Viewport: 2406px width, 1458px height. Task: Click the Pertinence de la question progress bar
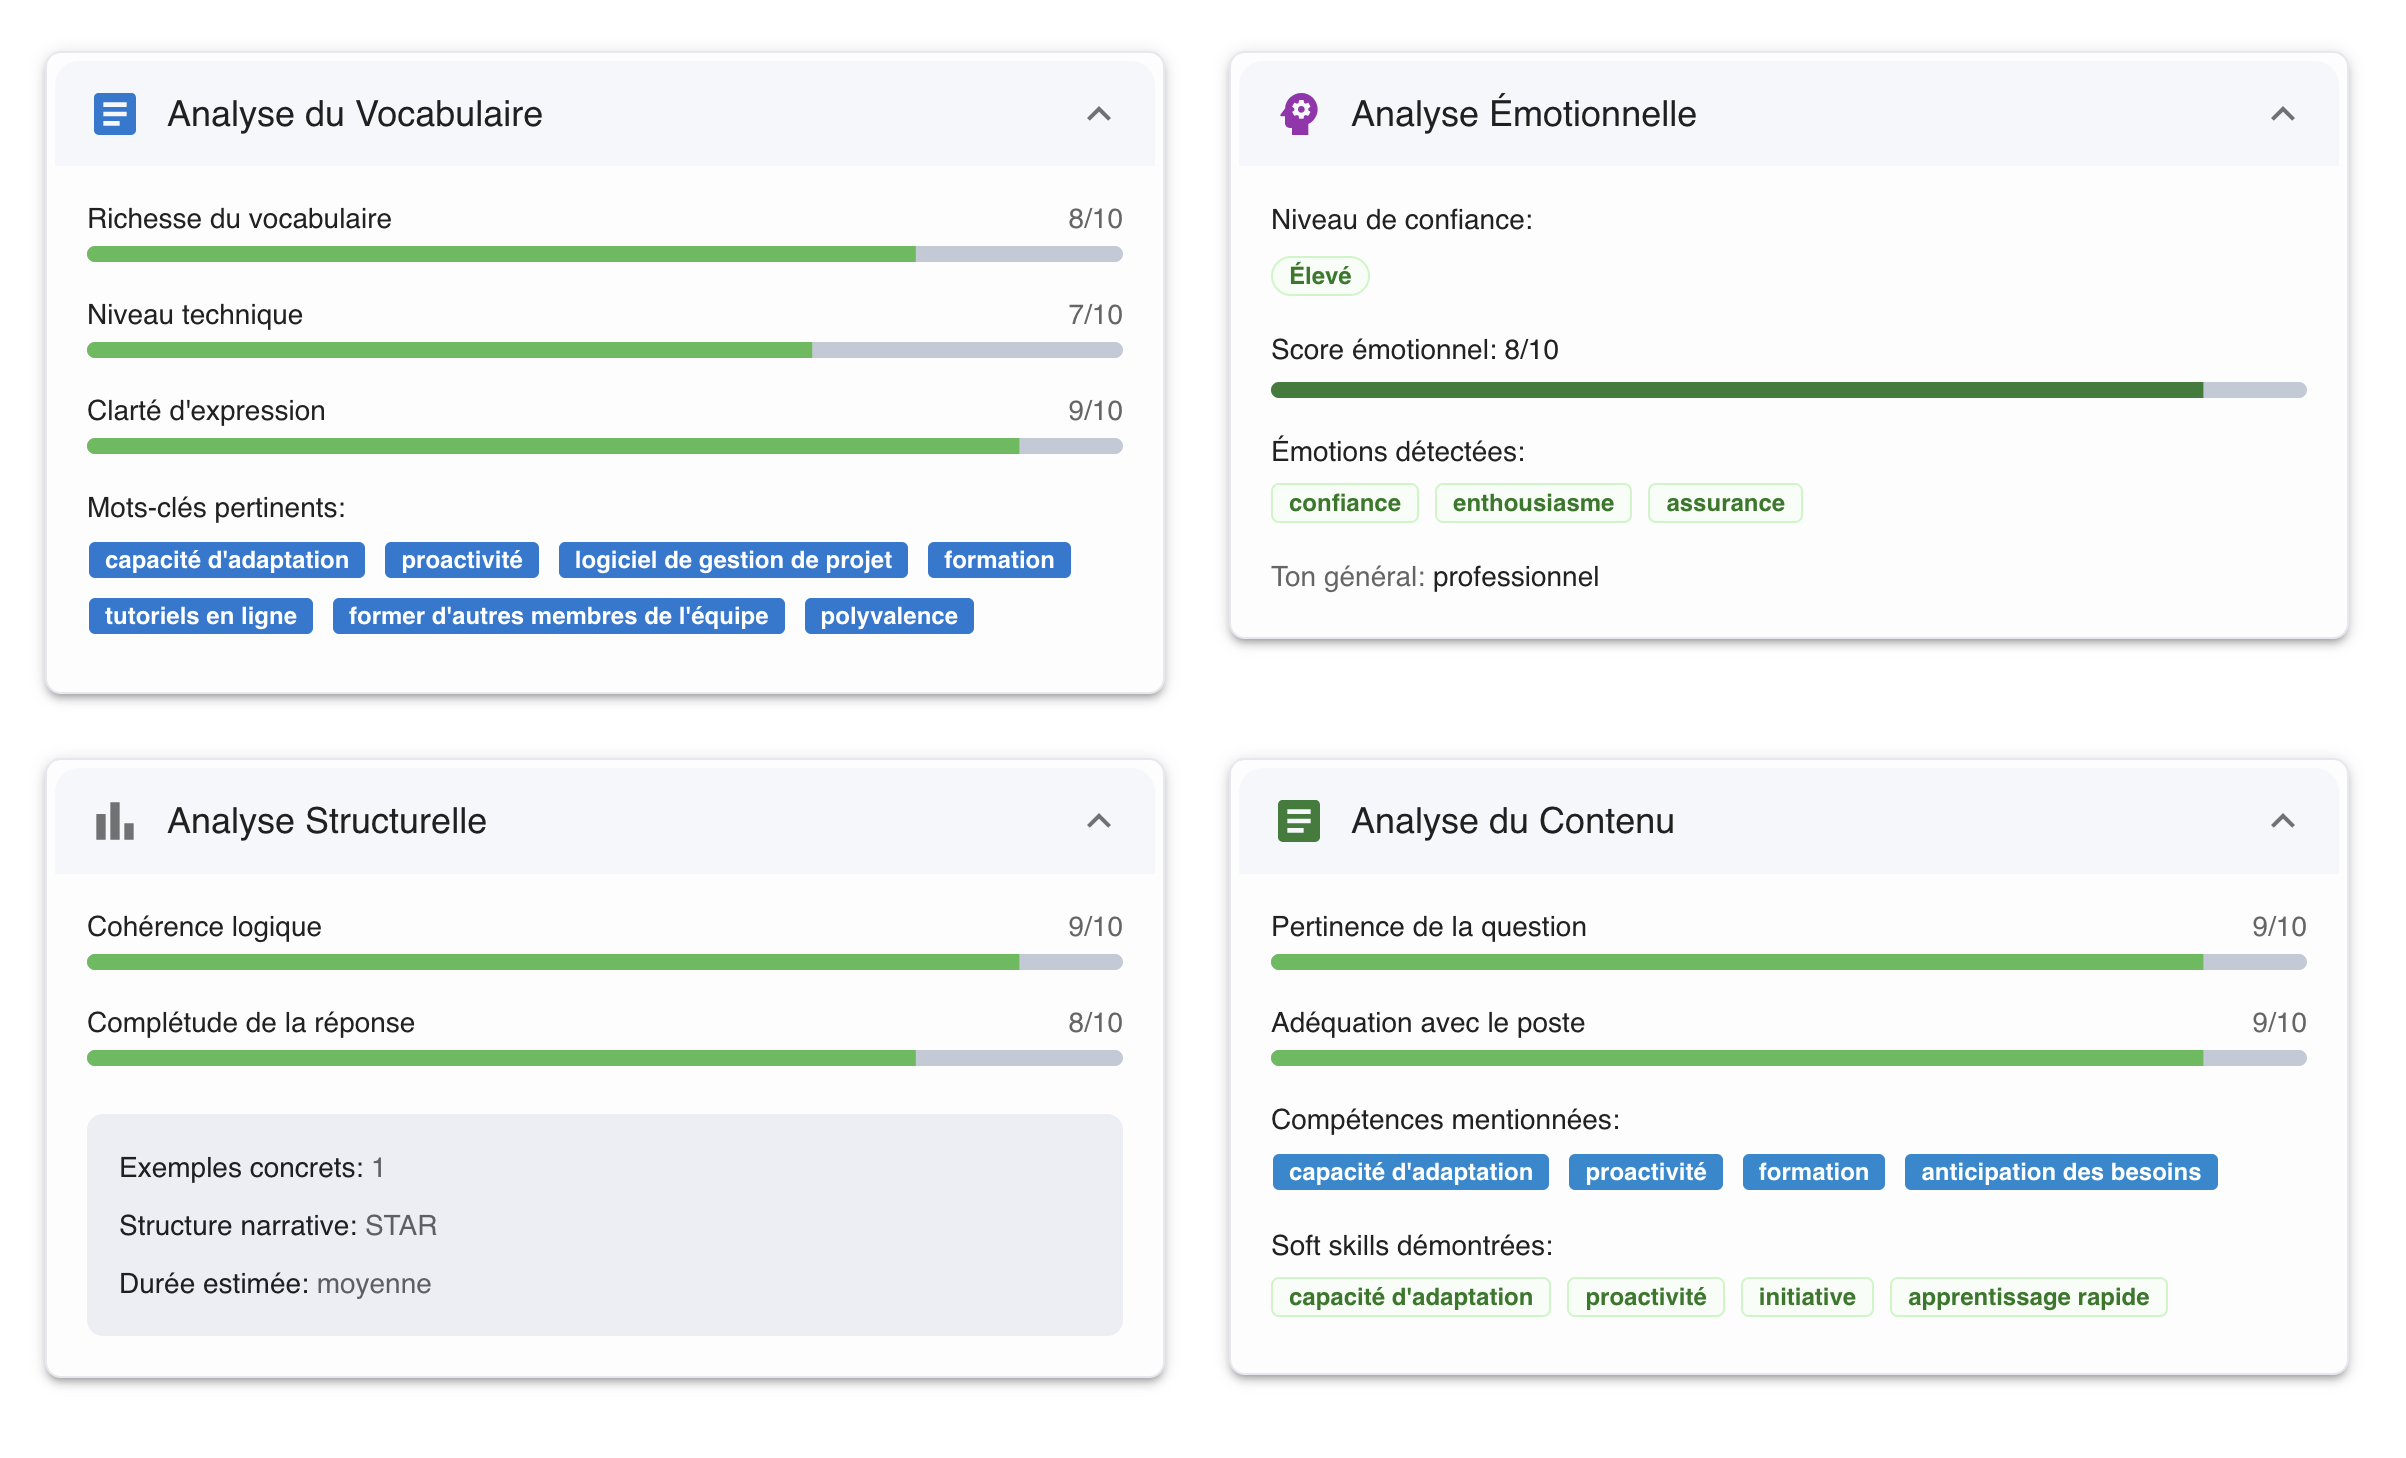tap(1789, 962)
